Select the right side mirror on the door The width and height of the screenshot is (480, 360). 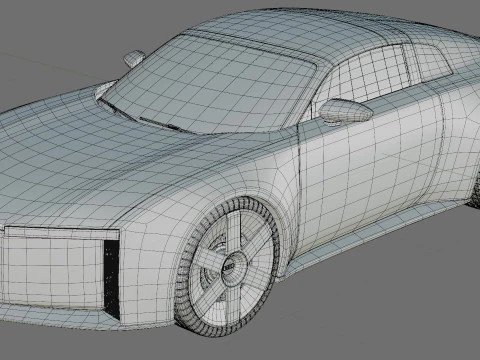coord(345,111)
